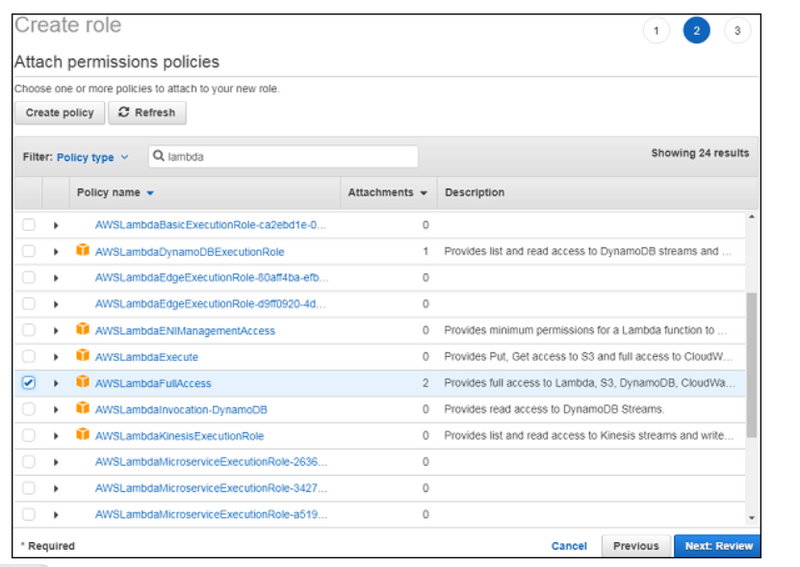Expand the AWSLambdaFullAccess row details arrow

[x=56, y=384]
